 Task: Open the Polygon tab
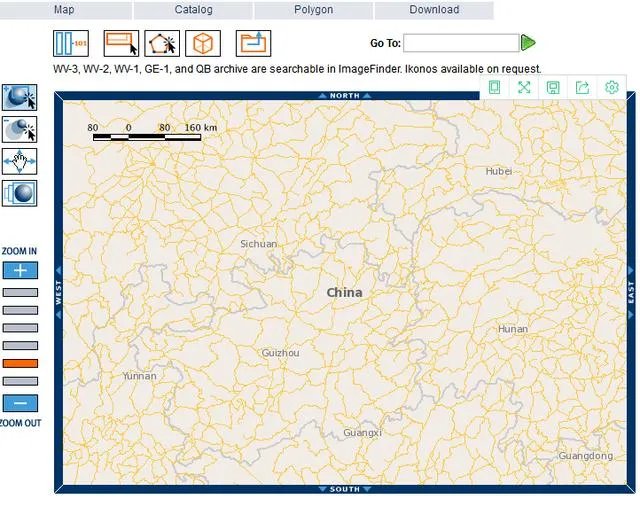313,10
